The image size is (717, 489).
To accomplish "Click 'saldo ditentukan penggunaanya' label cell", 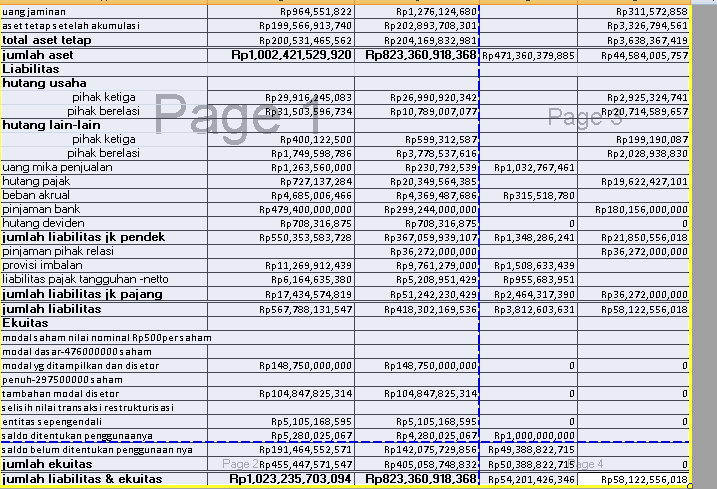I will [x=104, y=436].
